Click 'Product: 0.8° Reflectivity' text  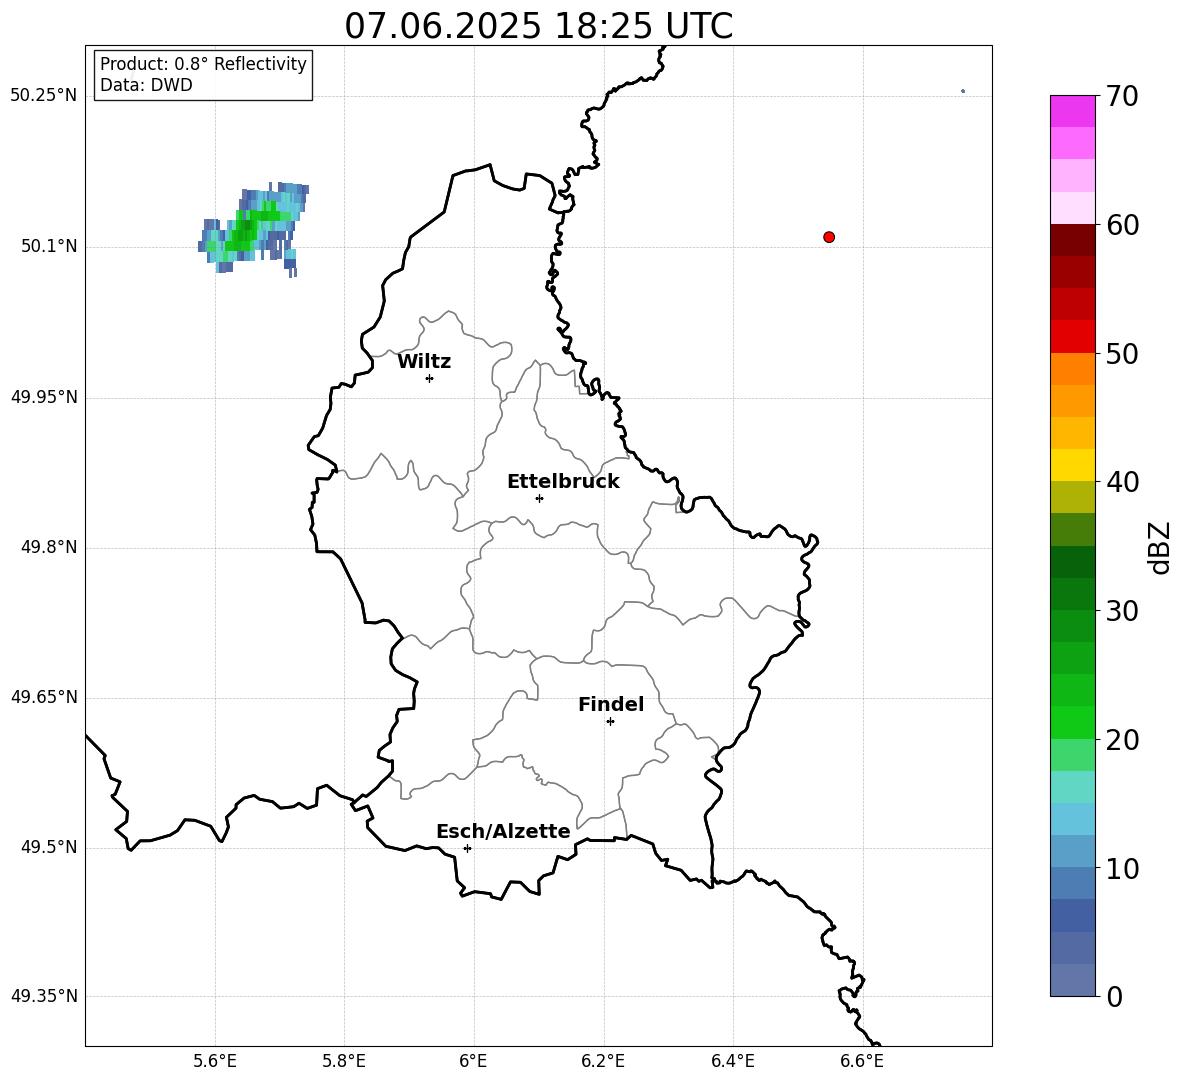(203, 63)
